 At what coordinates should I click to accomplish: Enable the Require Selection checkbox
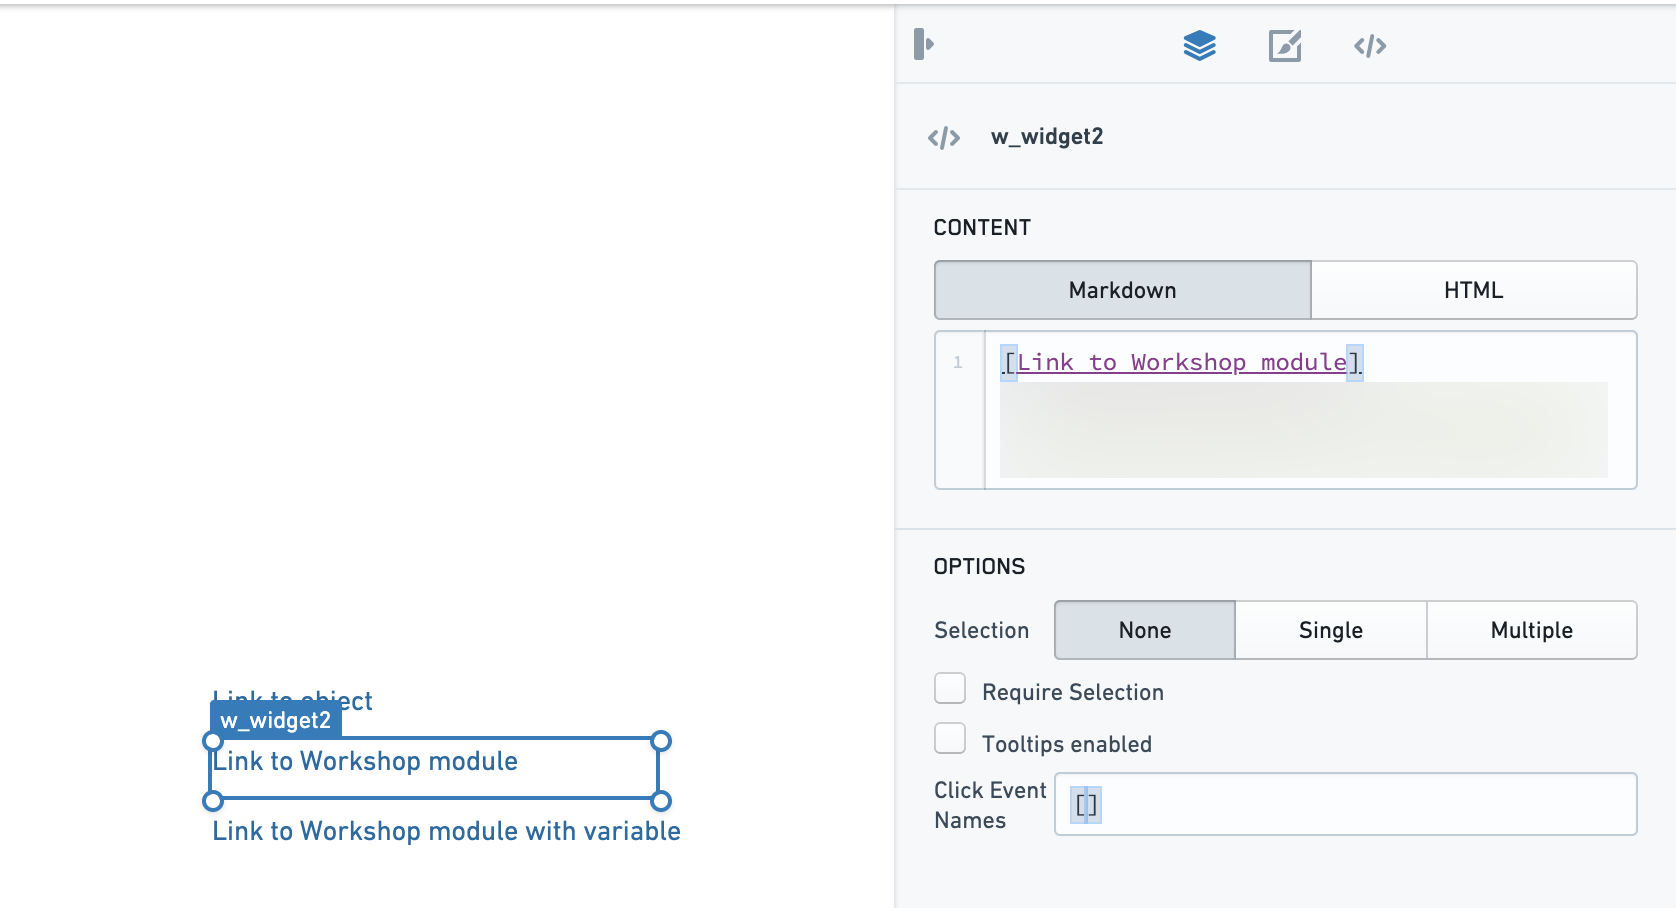click(950, 689)
